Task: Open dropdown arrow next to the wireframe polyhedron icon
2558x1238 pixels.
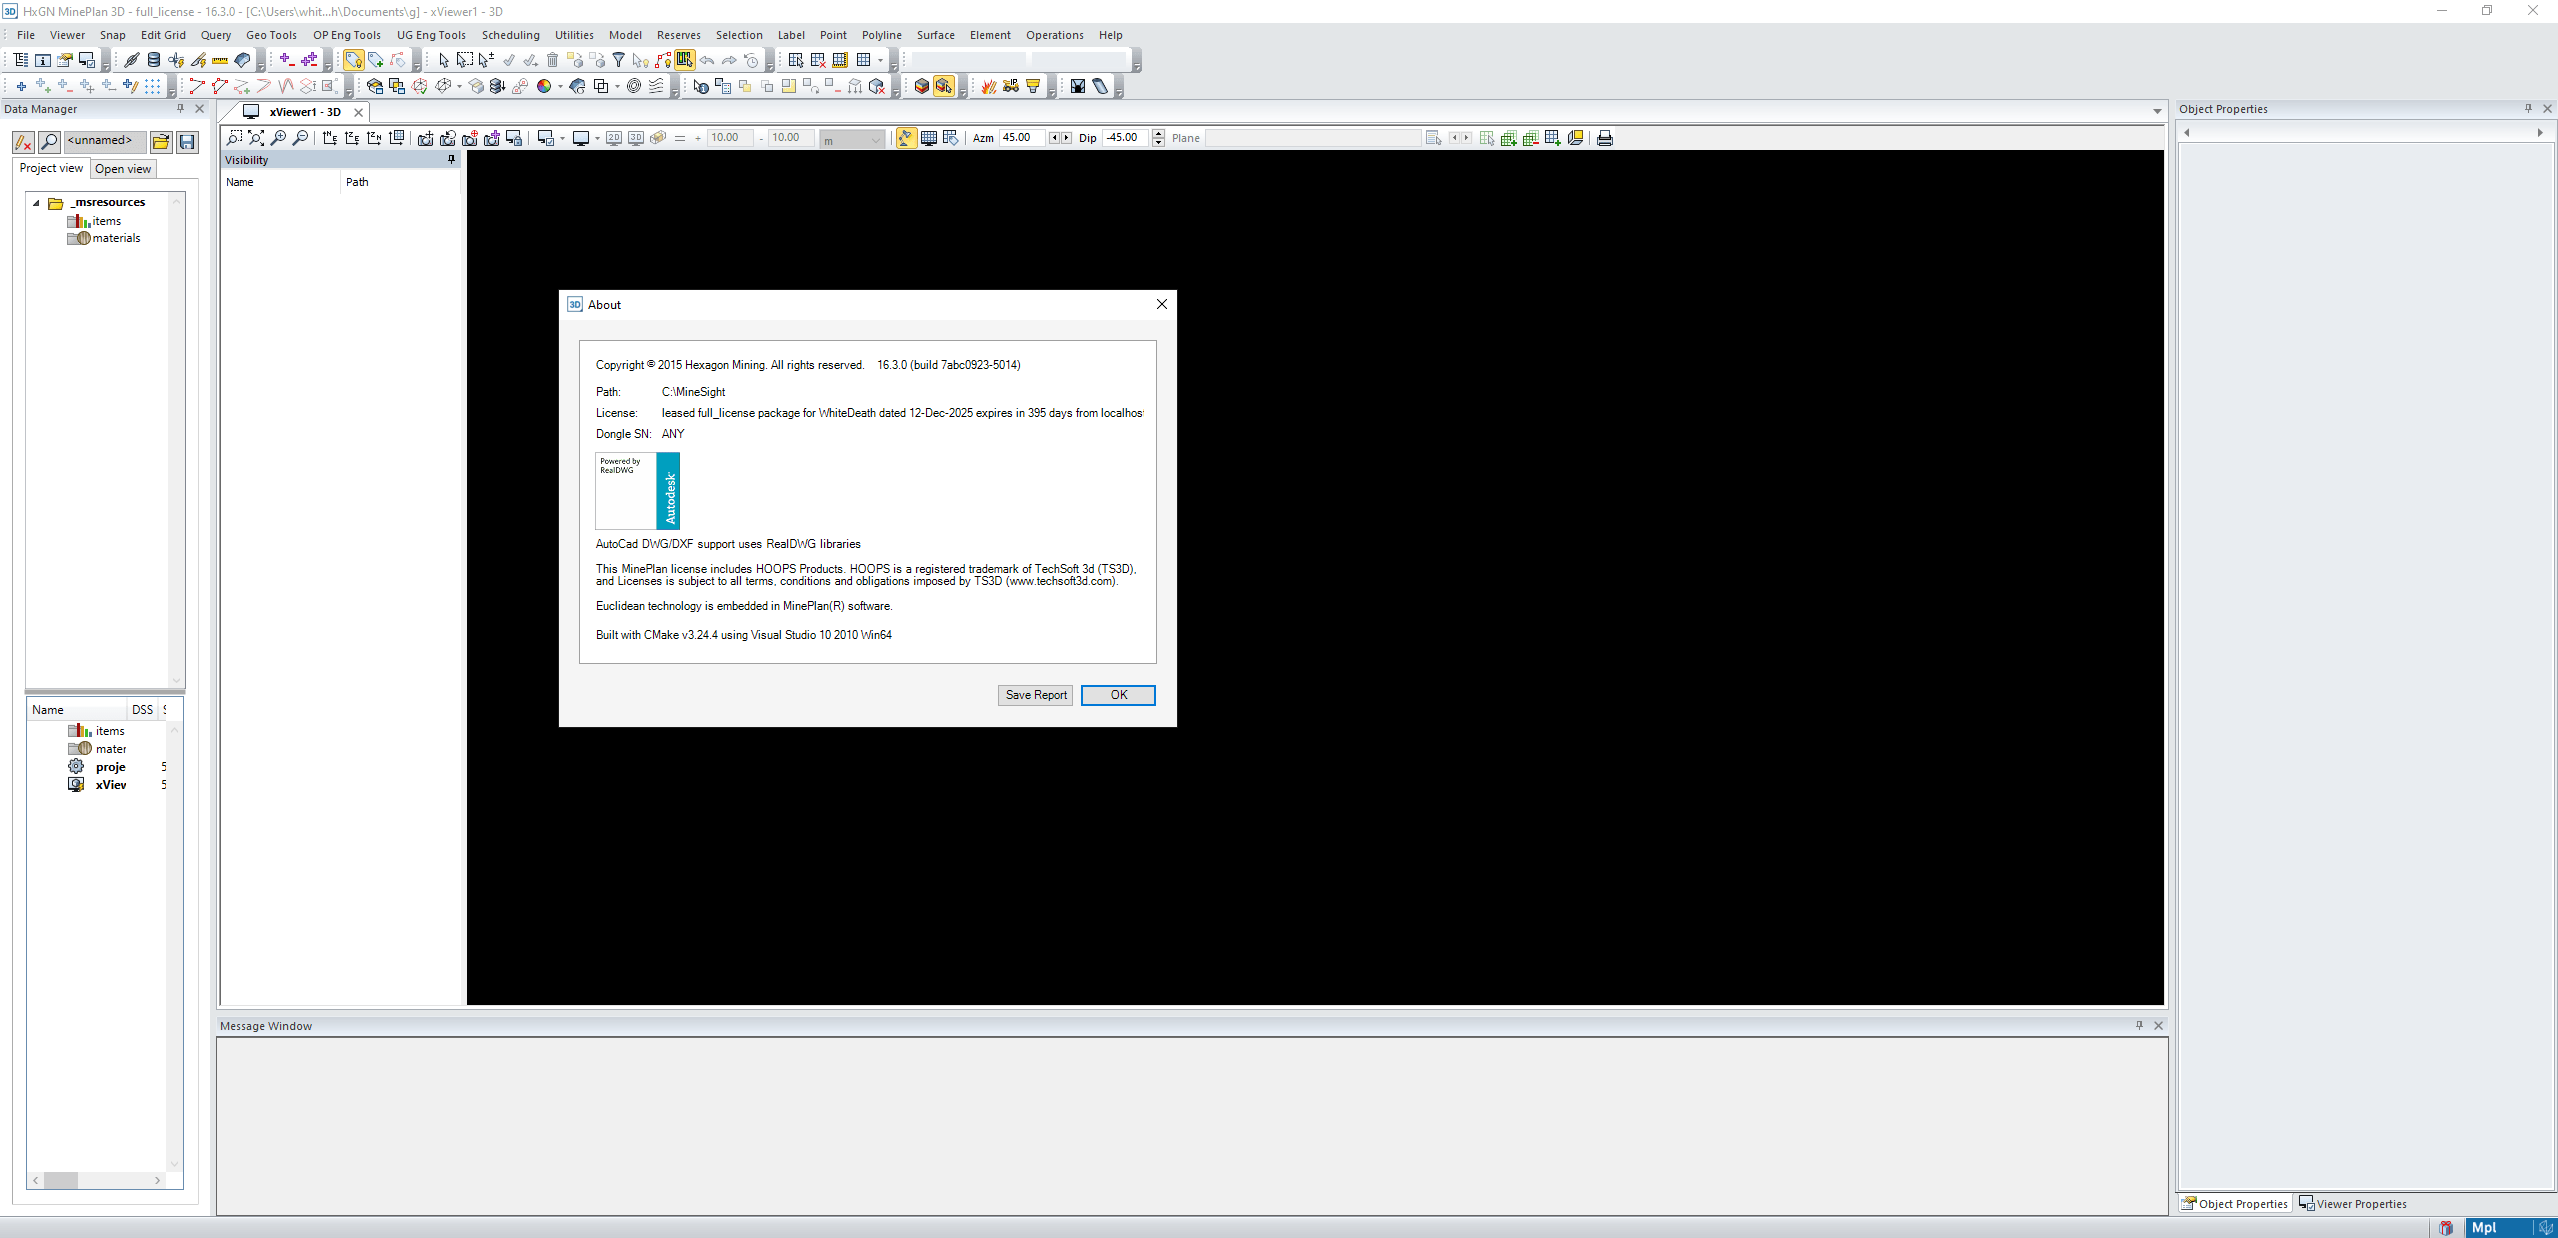Action: [x=459, y=86]
